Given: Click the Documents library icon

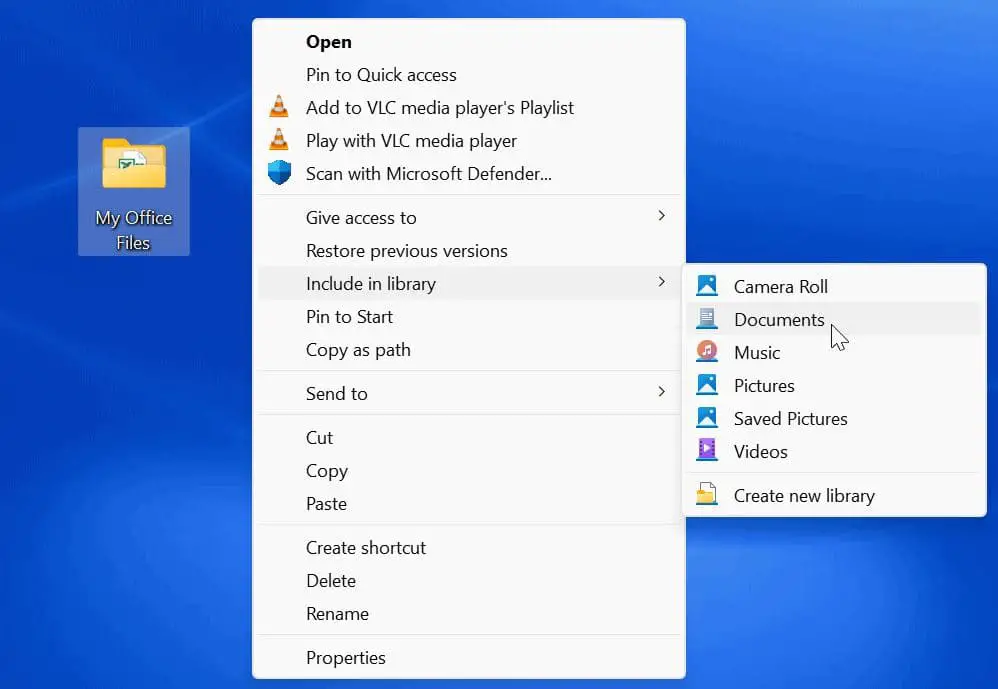Looking at the screenshot, I should [x=706, y=318].
